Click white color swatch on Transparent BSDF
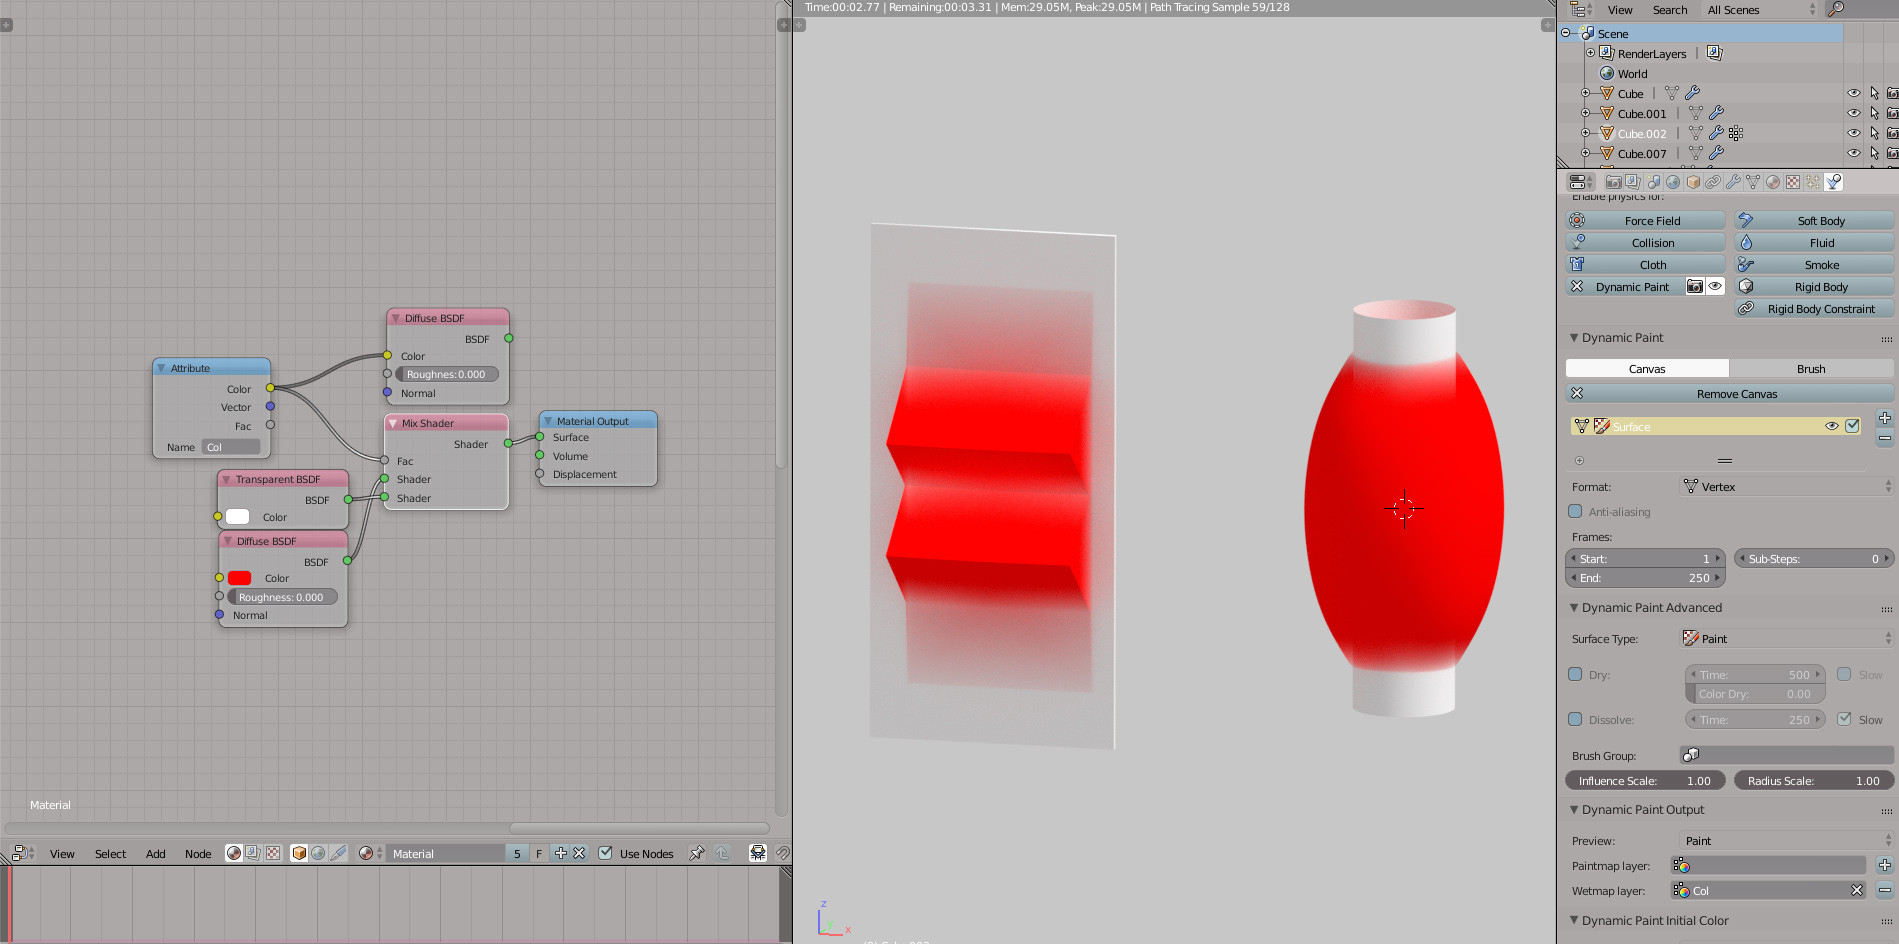Image resolution: width=1899 pixels, height=944 pixels. [237, 517]
